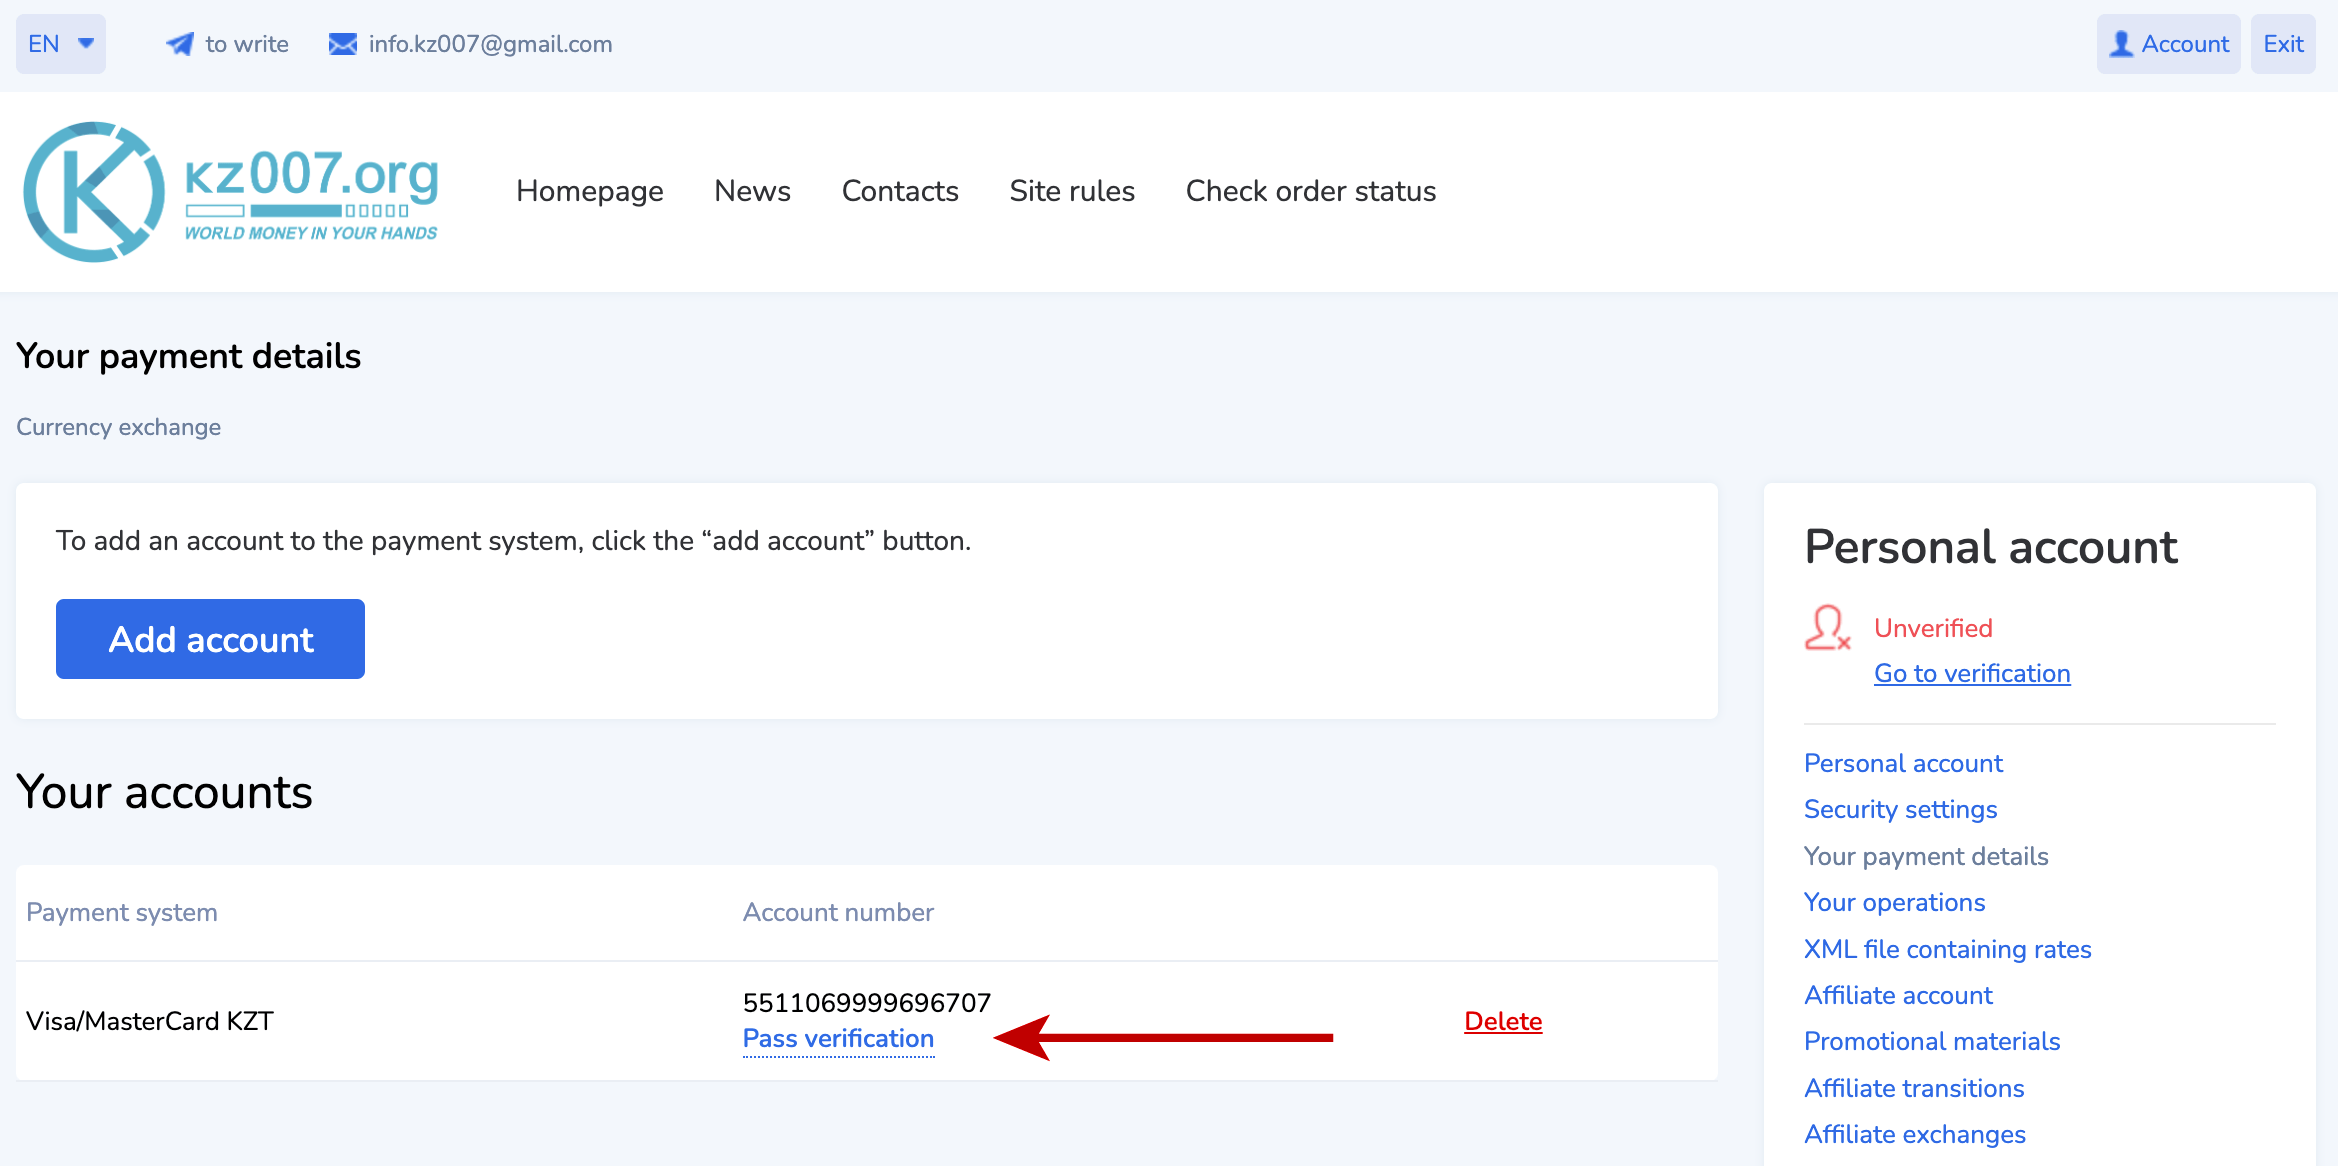Click the Pass verification link
Screen dimensions: 2338x1166
tap(838, 1039)
